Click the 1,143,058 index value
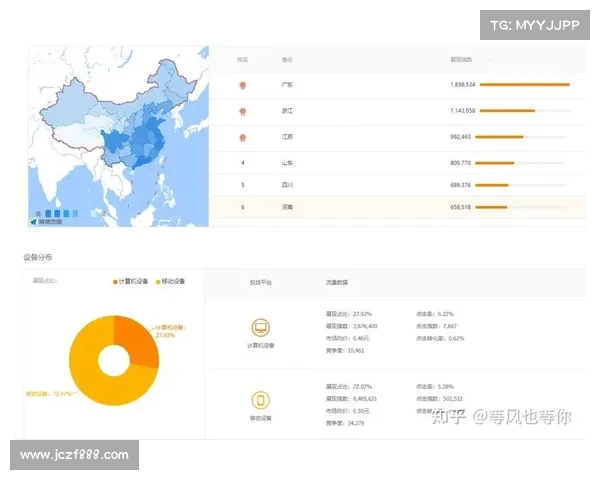This screenshot has height=480, width=600. tap(463, 111)
